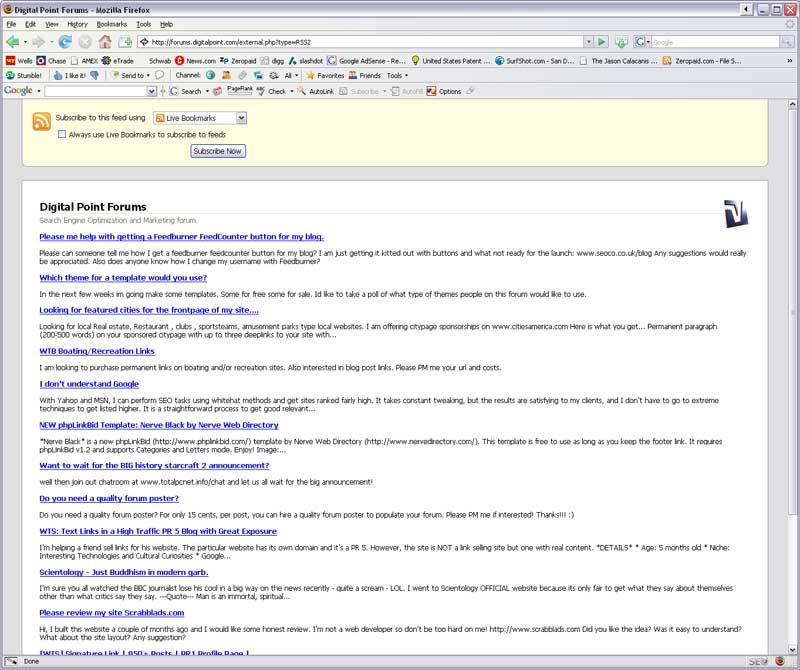Open the Help menu
This screenshot has width=800, height=670.
coord(166,24)
